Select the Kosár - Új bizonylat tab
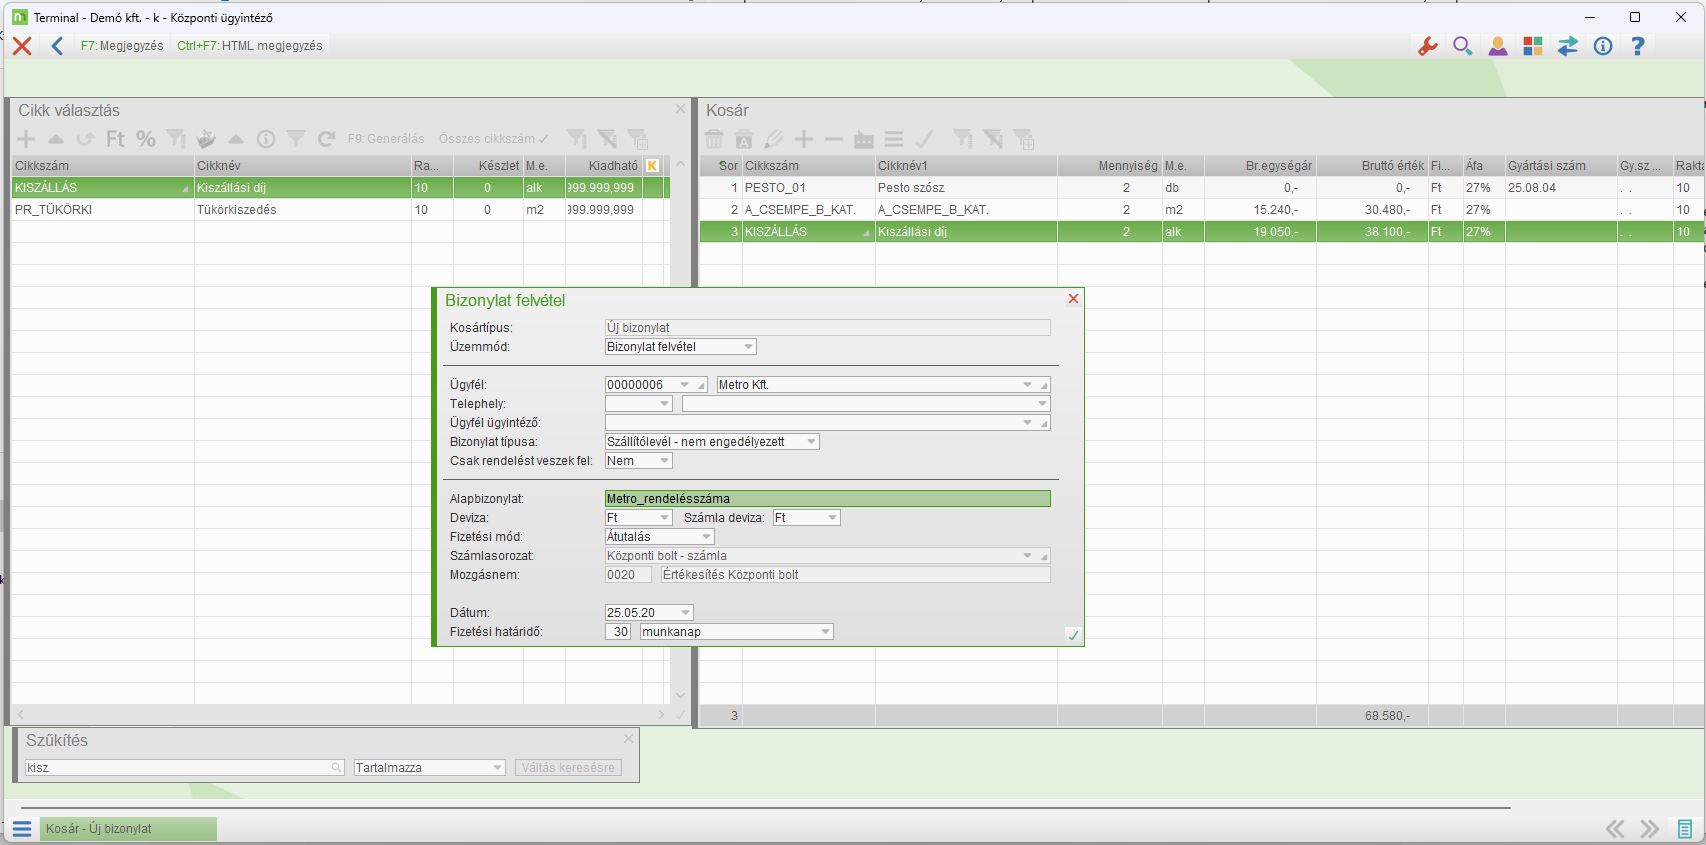The height and width of the screenshot is (845, 1706). (128, 829)
